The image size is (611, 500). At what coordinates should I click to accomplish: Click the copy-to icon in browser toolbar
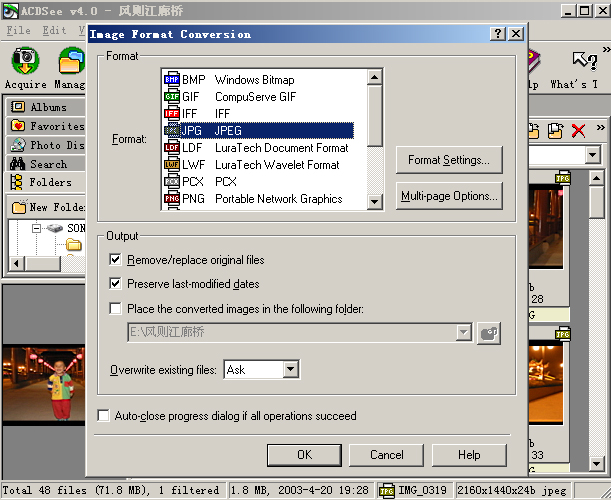tap(556, 131)
